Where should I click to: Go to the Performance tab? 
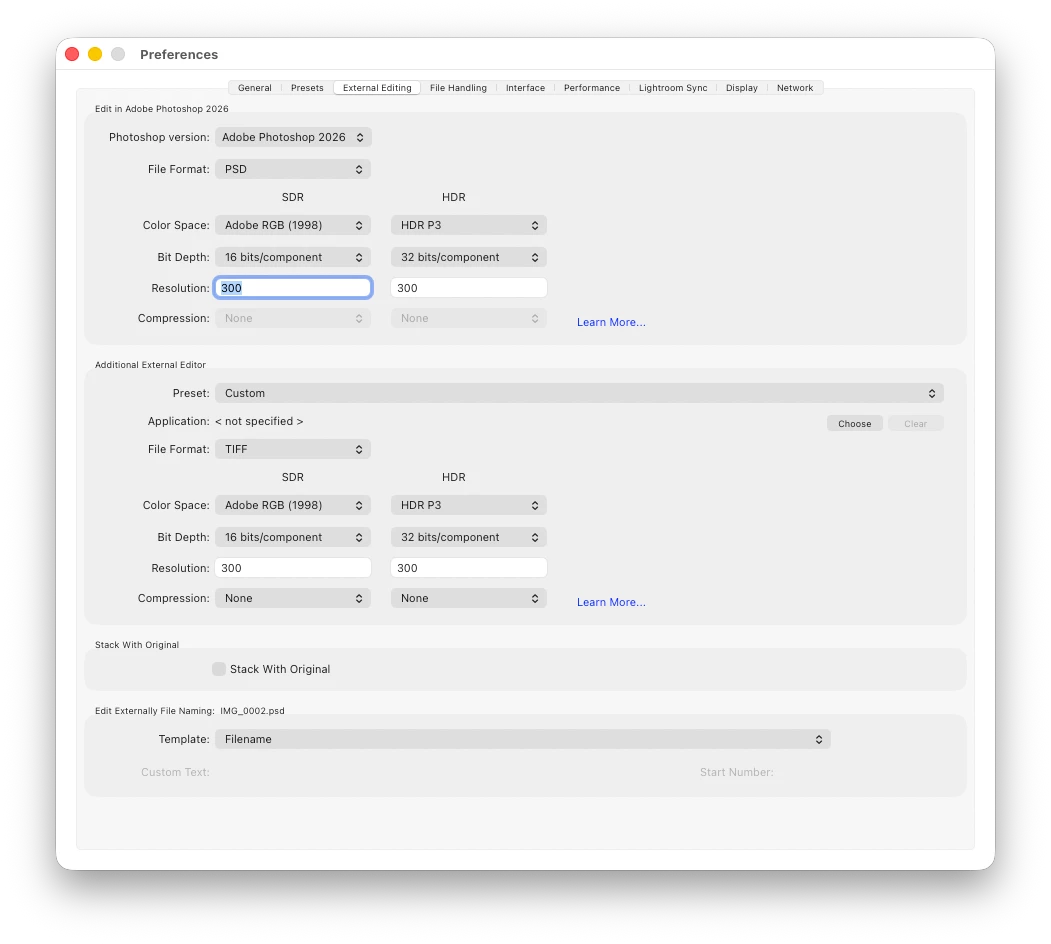pos(592,88)
